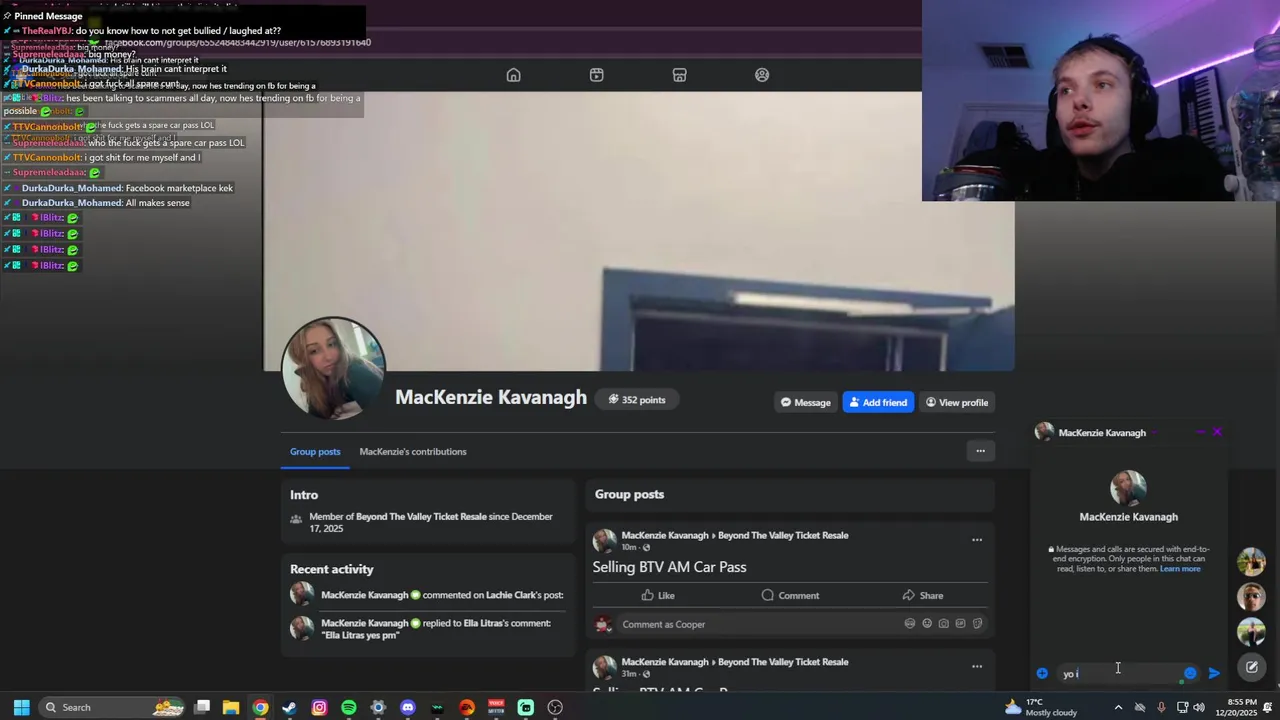Open the sunglasses man chat head
The image size is (1280, 720).
1251,597
